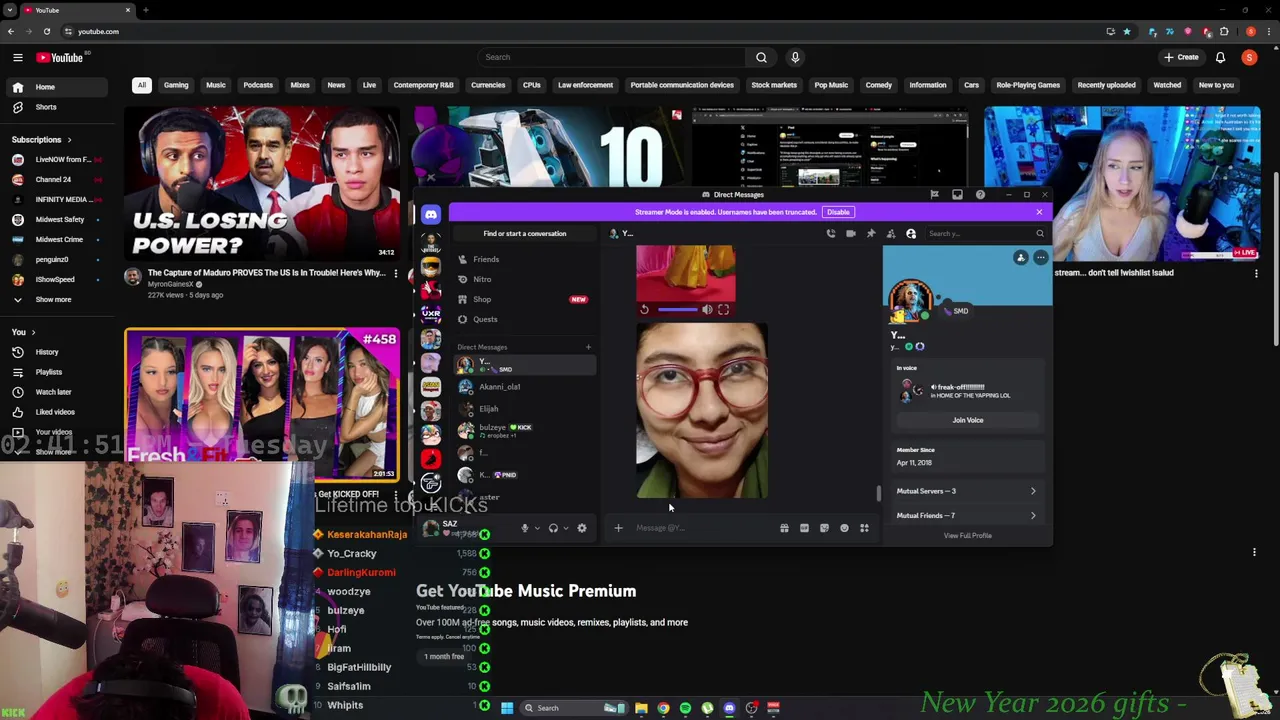Open the Maduro video thumbnail on YouTube
The width and height of the screenshot is (1280, 720).
coord(262,183)
